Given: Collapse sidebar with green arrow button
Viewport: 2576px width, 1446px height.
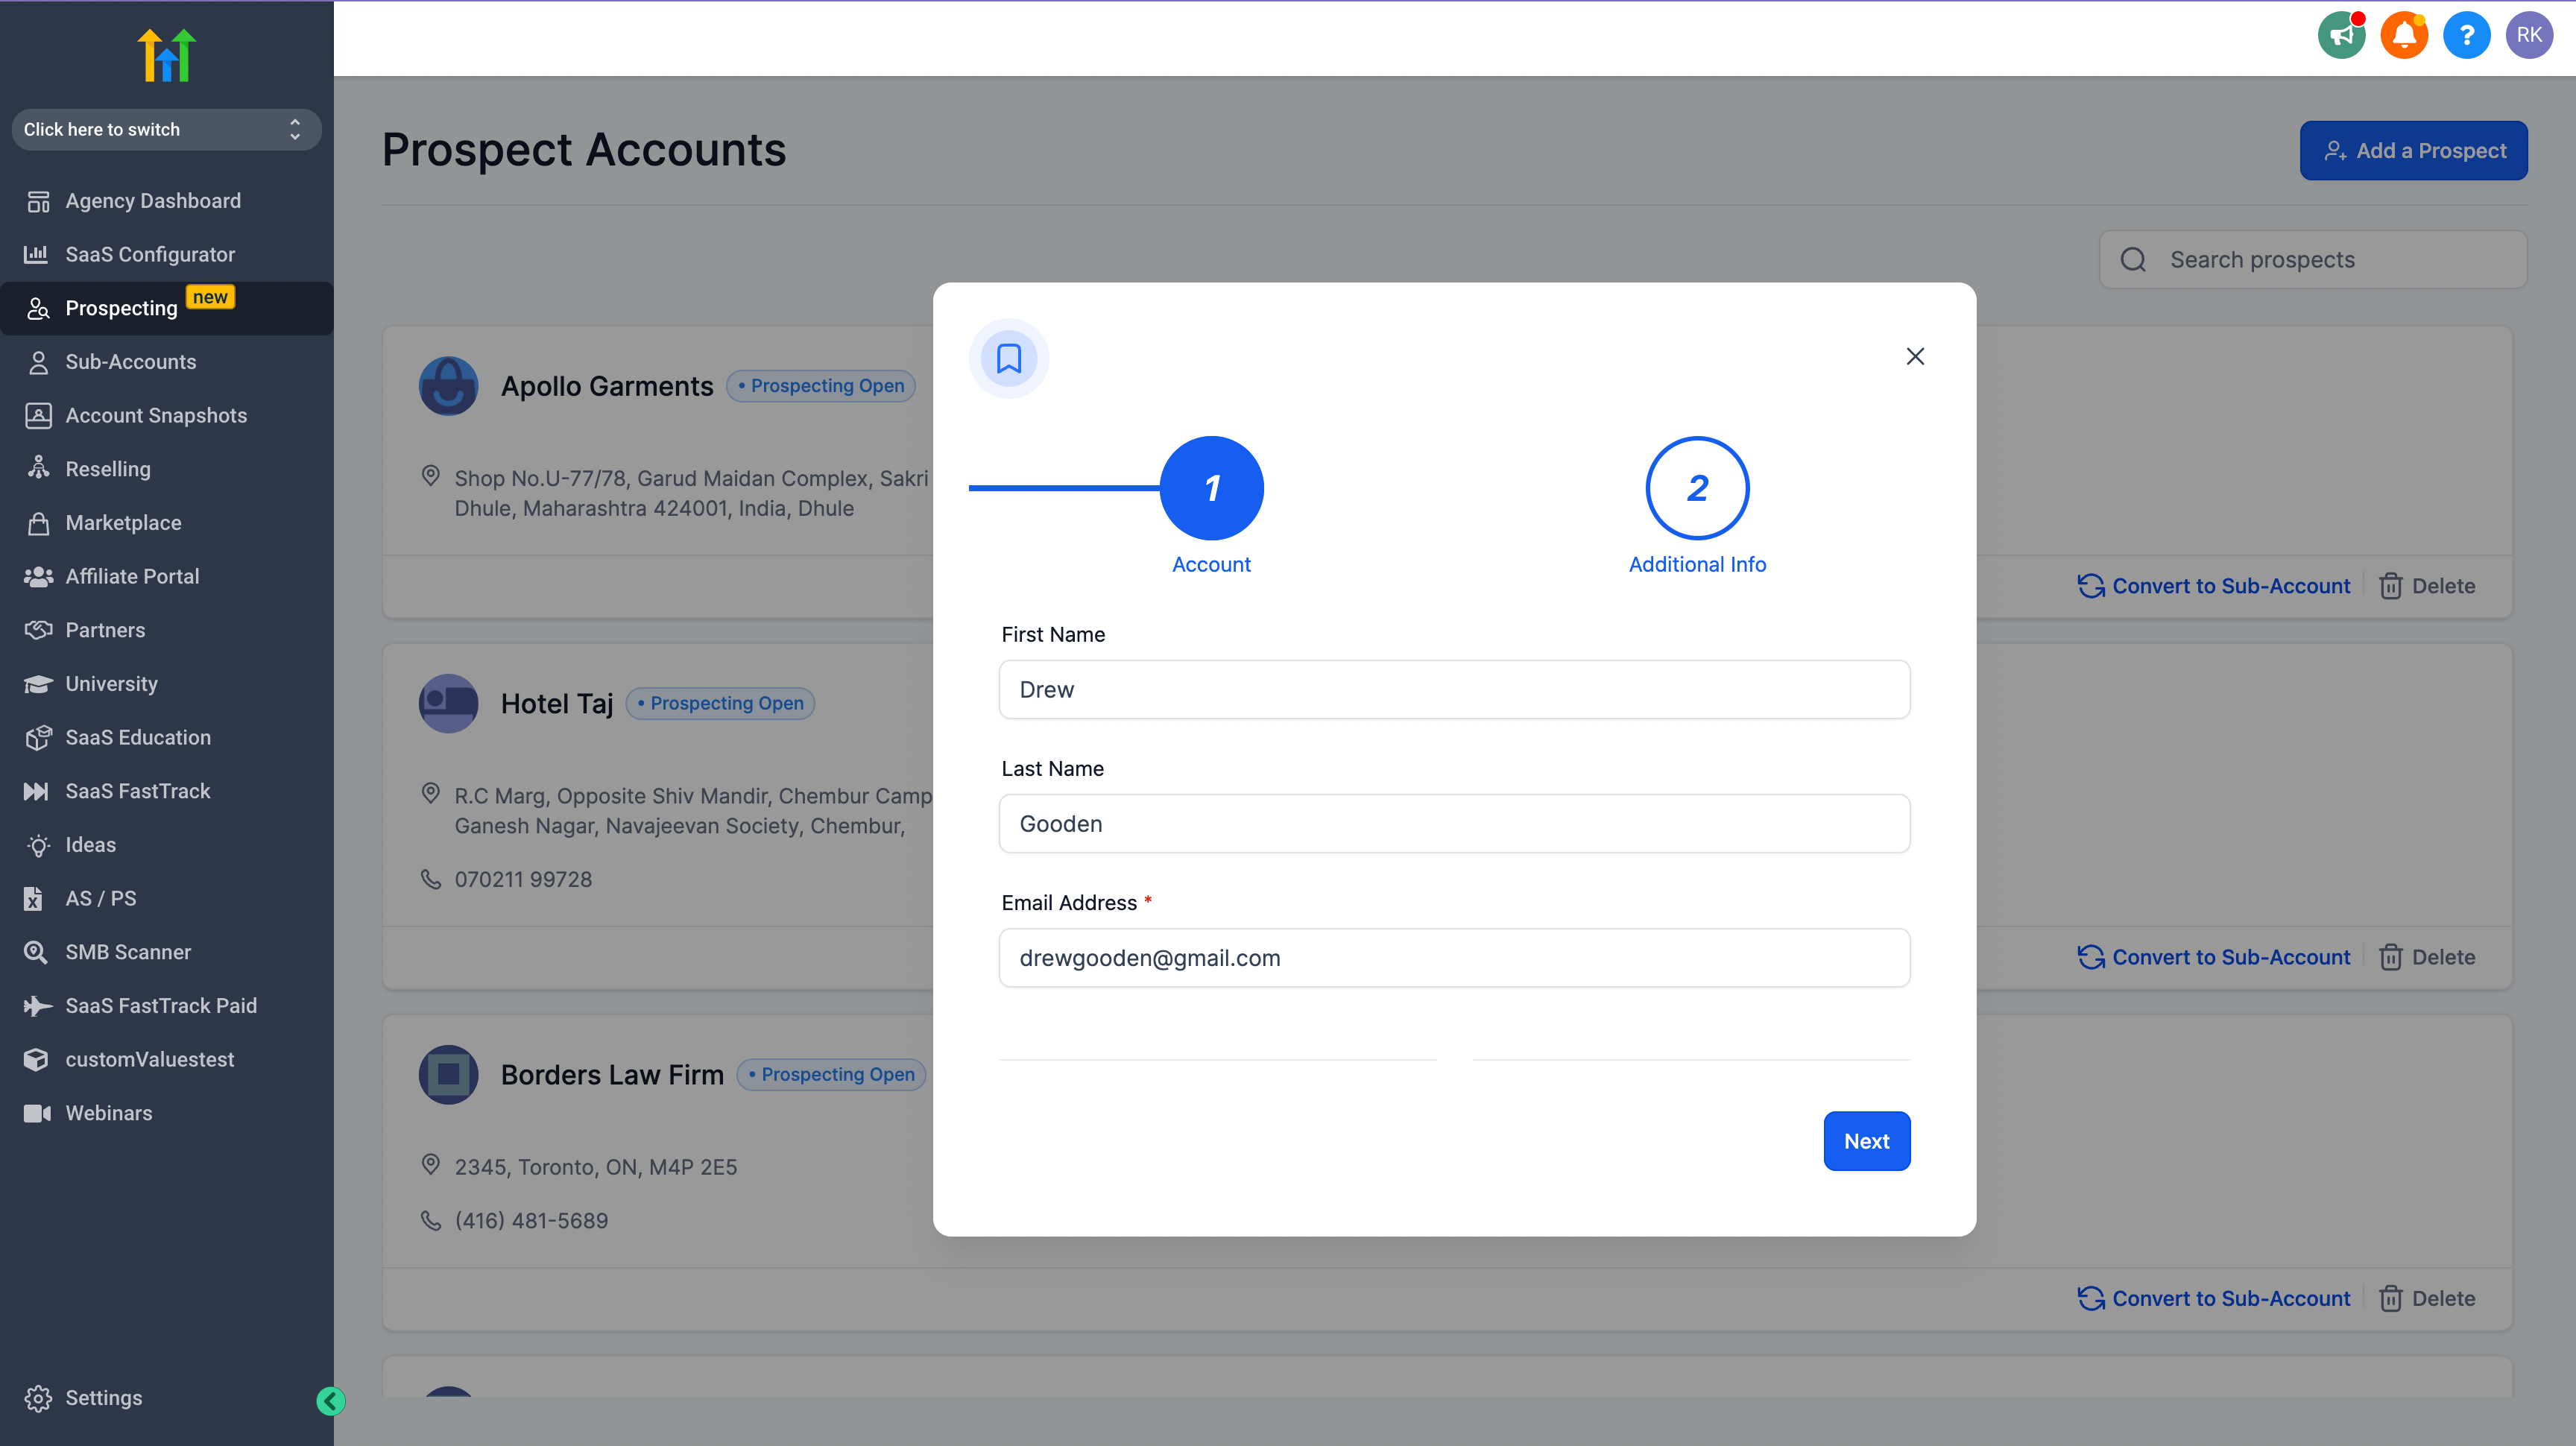Looking at the screenshot, I should pyautogui.click(x=331, y=1401).
